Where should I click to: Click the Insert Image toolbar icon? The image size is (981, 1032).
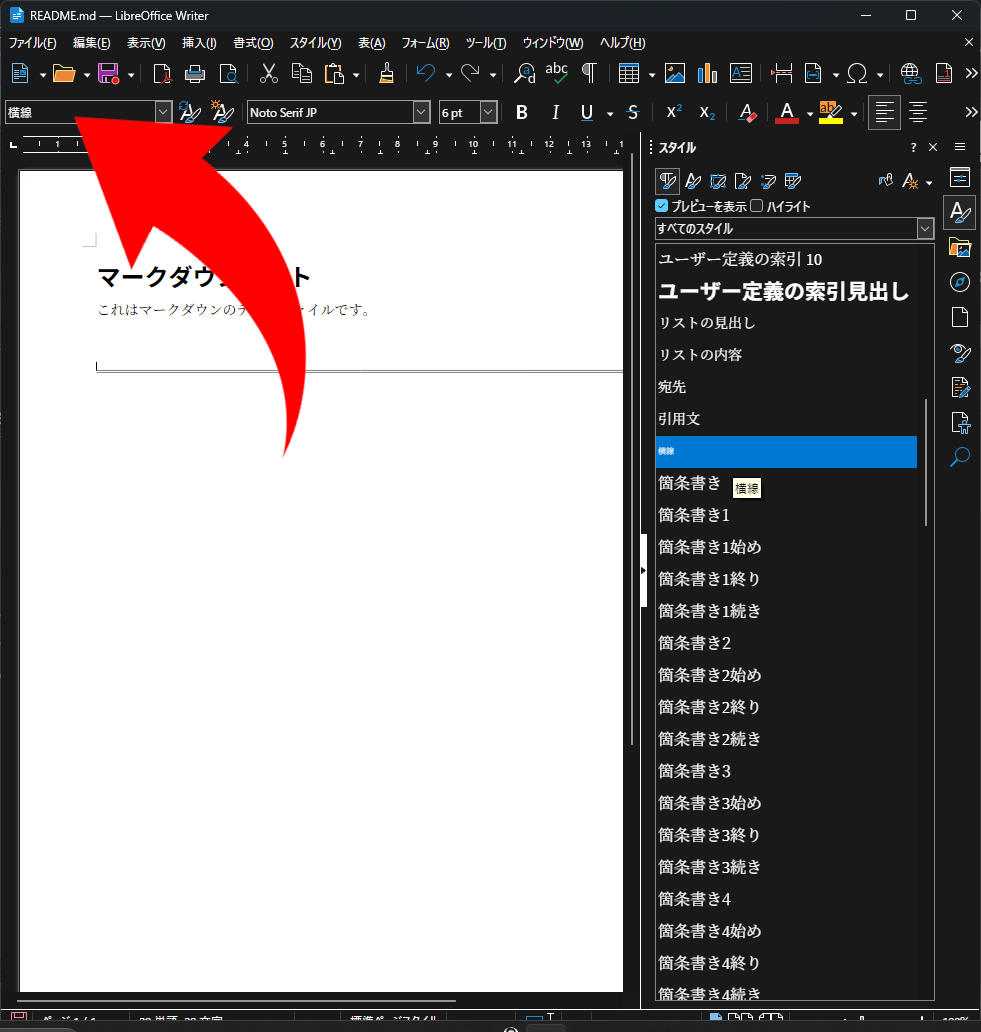675,73
